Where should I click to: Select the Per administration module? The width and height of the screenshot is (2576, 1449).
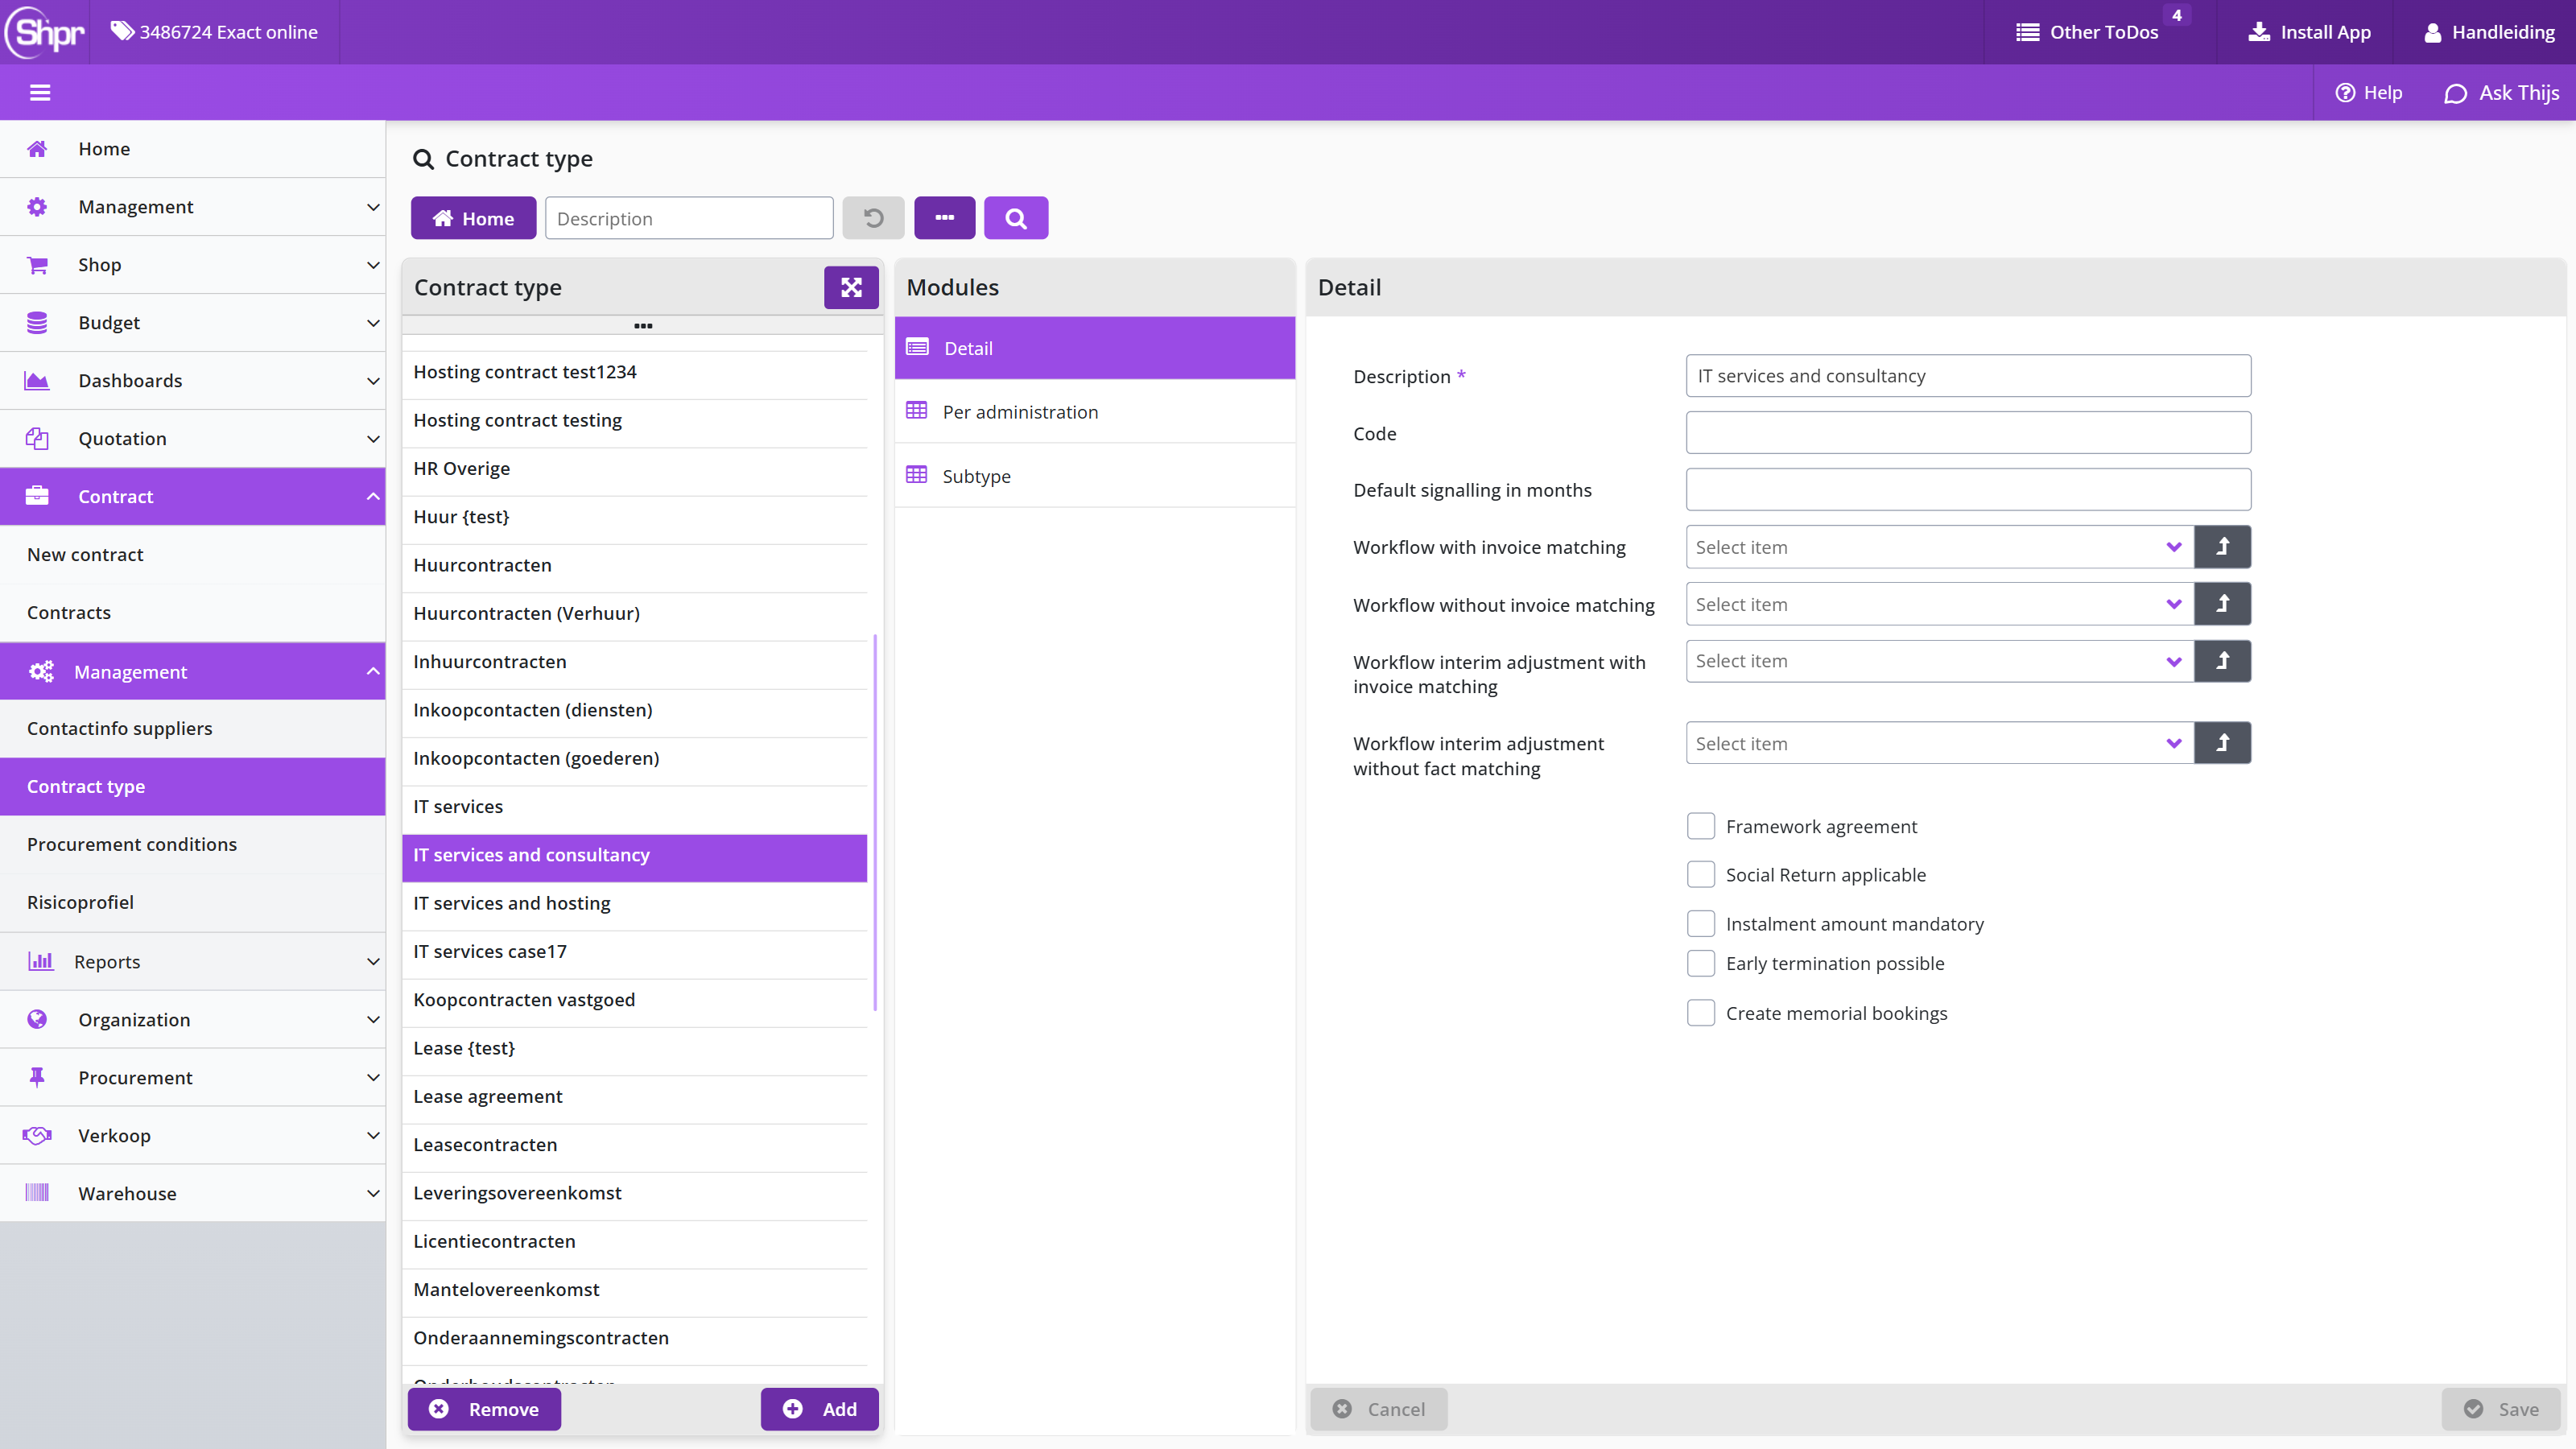pos(1094,412)
